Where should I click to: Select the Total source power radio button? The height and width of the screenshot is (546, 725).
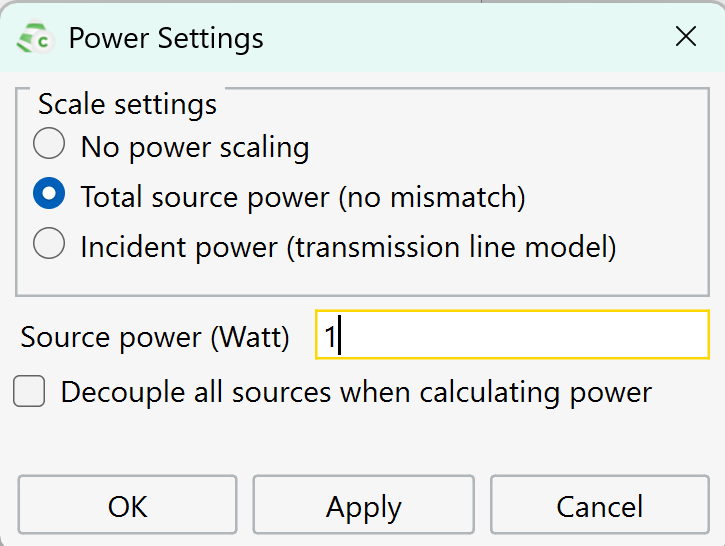click(49, 193)
